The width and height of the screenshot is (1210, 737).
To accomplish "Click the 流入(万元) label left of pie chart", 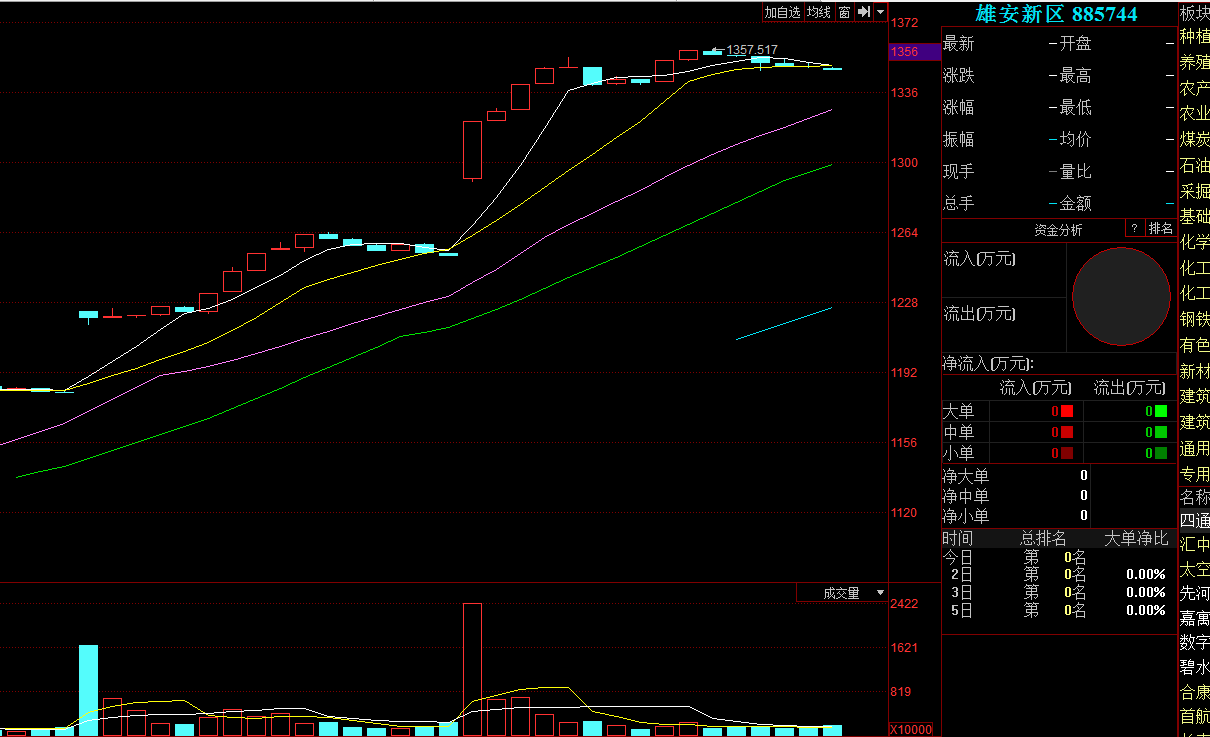I will tap(979, 259).
